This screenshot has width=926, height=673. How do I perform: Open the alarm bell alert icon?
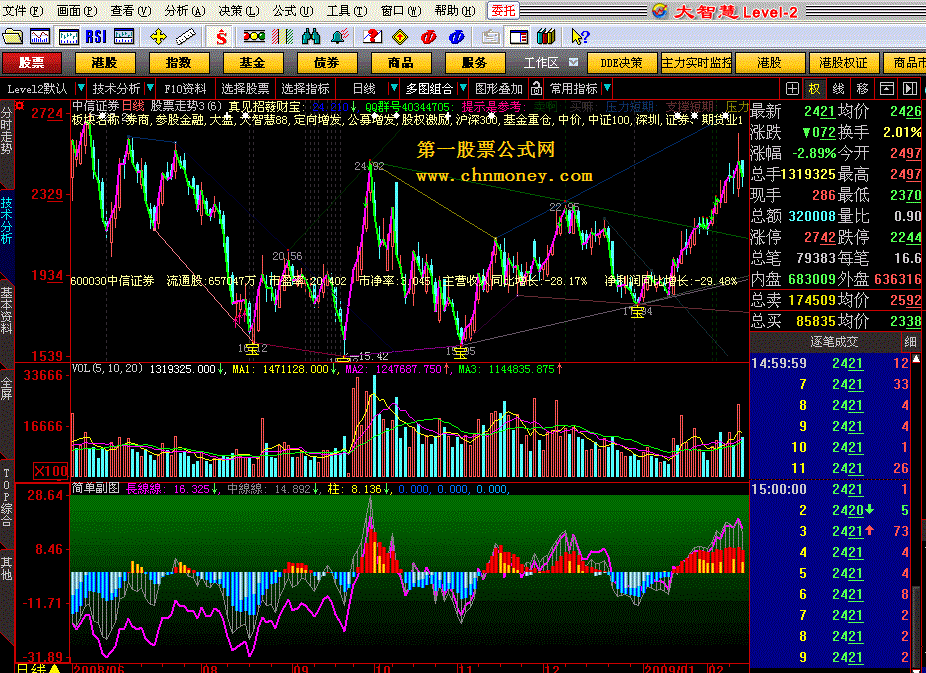coord(339,37)
